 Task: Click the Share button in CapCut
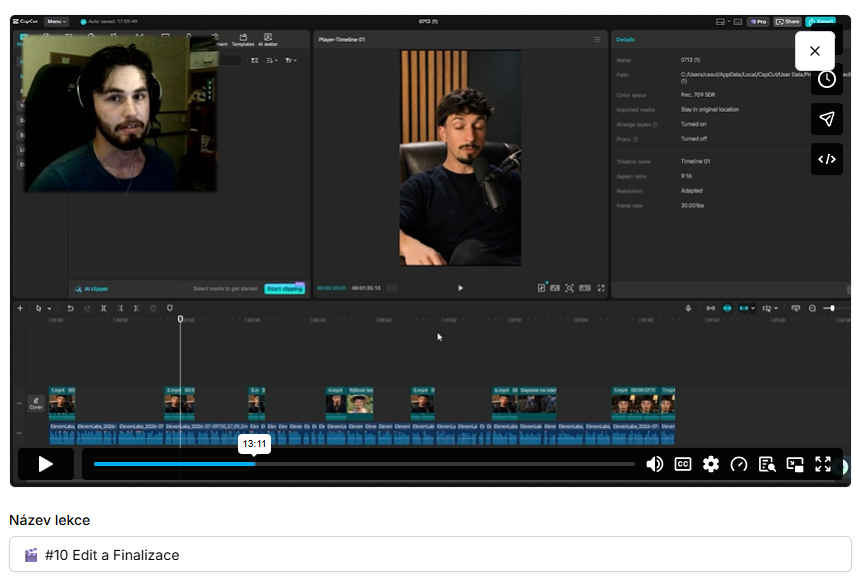(x=788, y=21)
